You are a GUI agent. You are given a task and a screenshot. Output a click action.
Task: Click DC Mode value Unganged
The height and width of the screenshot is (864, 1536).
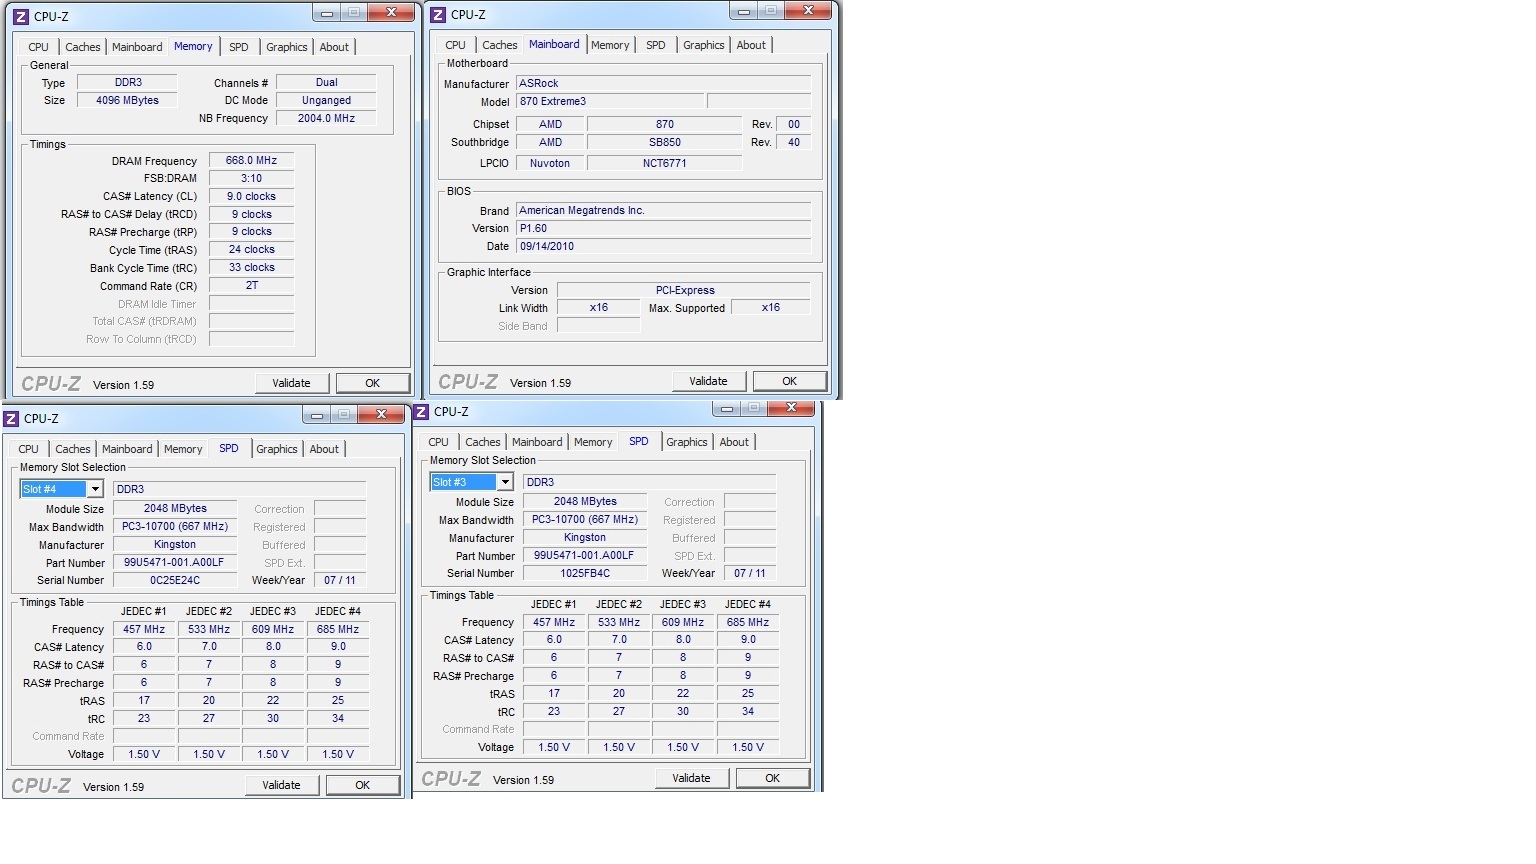[x=326, y=100]
